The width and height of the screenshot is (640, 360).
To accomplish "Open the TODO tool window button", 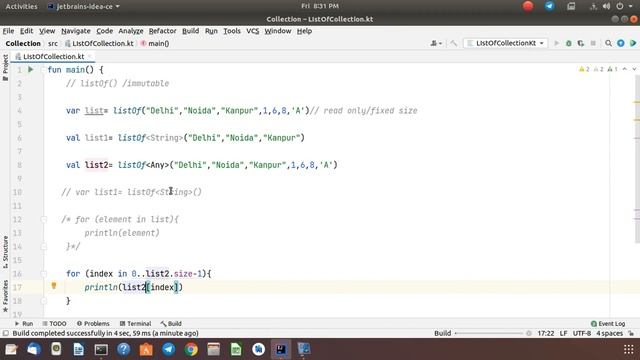I will coord(54,324).
